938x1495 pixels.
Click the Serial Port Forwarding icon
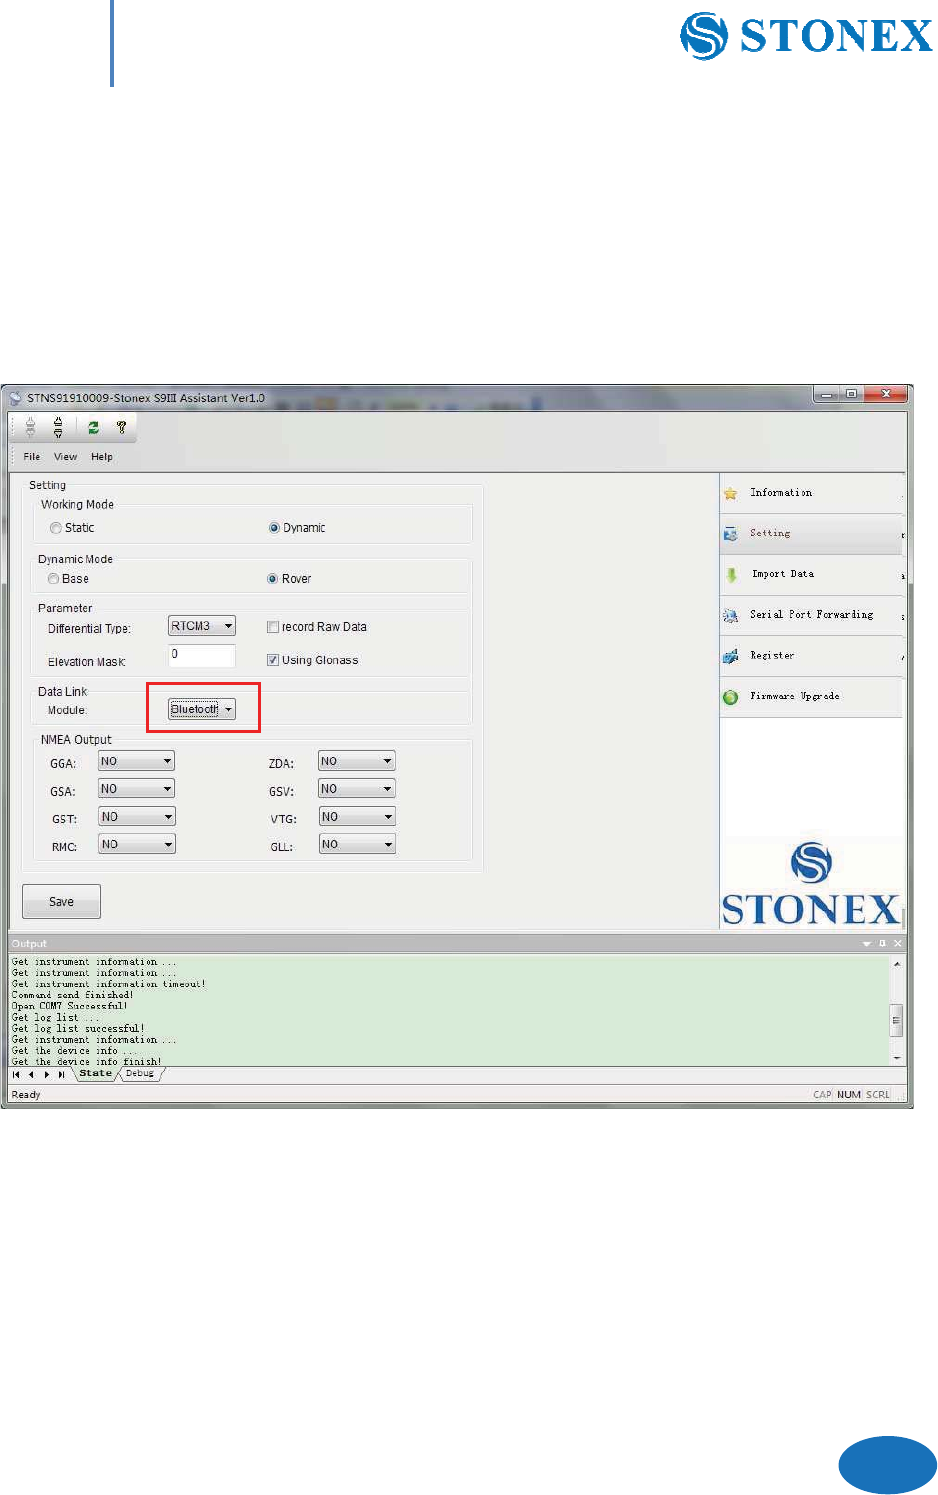(x=731, y=615)
